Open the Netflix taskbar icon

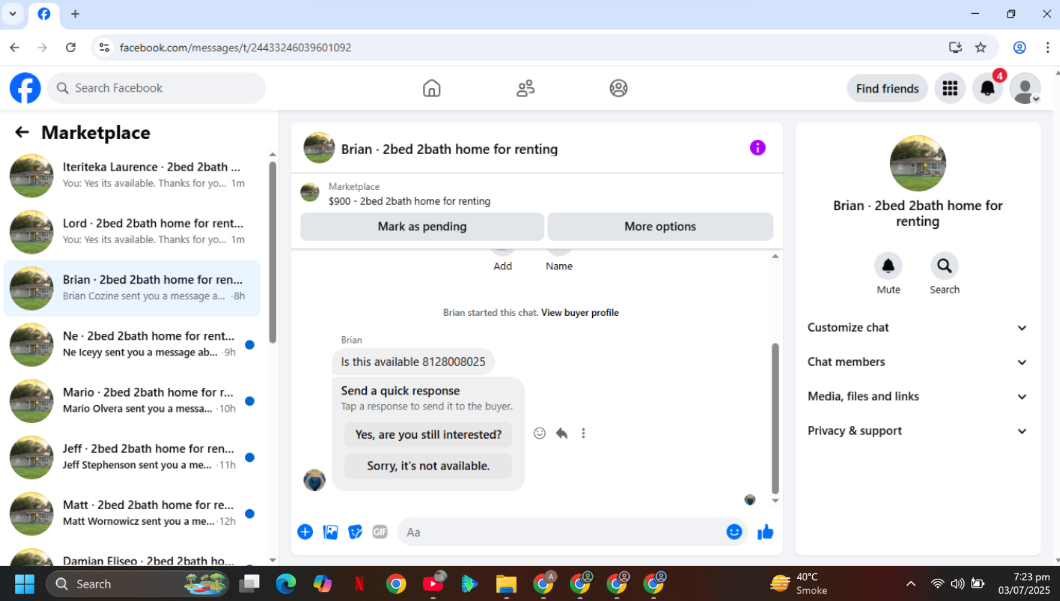coord(360,583)
